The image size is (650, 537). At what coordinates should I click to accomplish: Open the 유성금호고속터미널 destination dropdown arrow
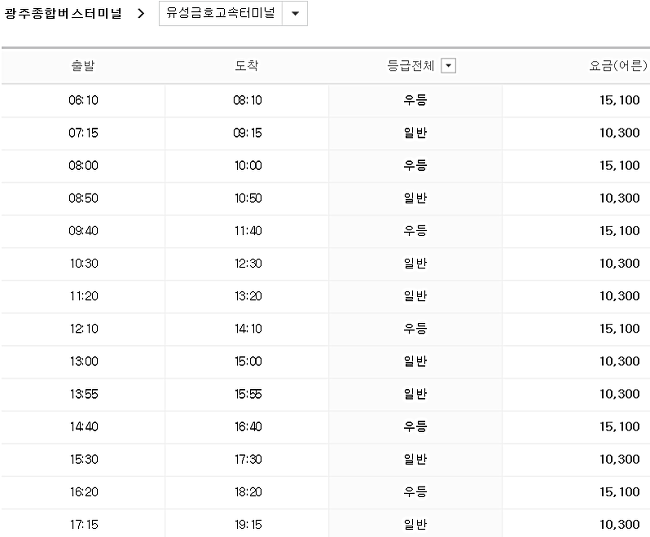click(295, 14)
